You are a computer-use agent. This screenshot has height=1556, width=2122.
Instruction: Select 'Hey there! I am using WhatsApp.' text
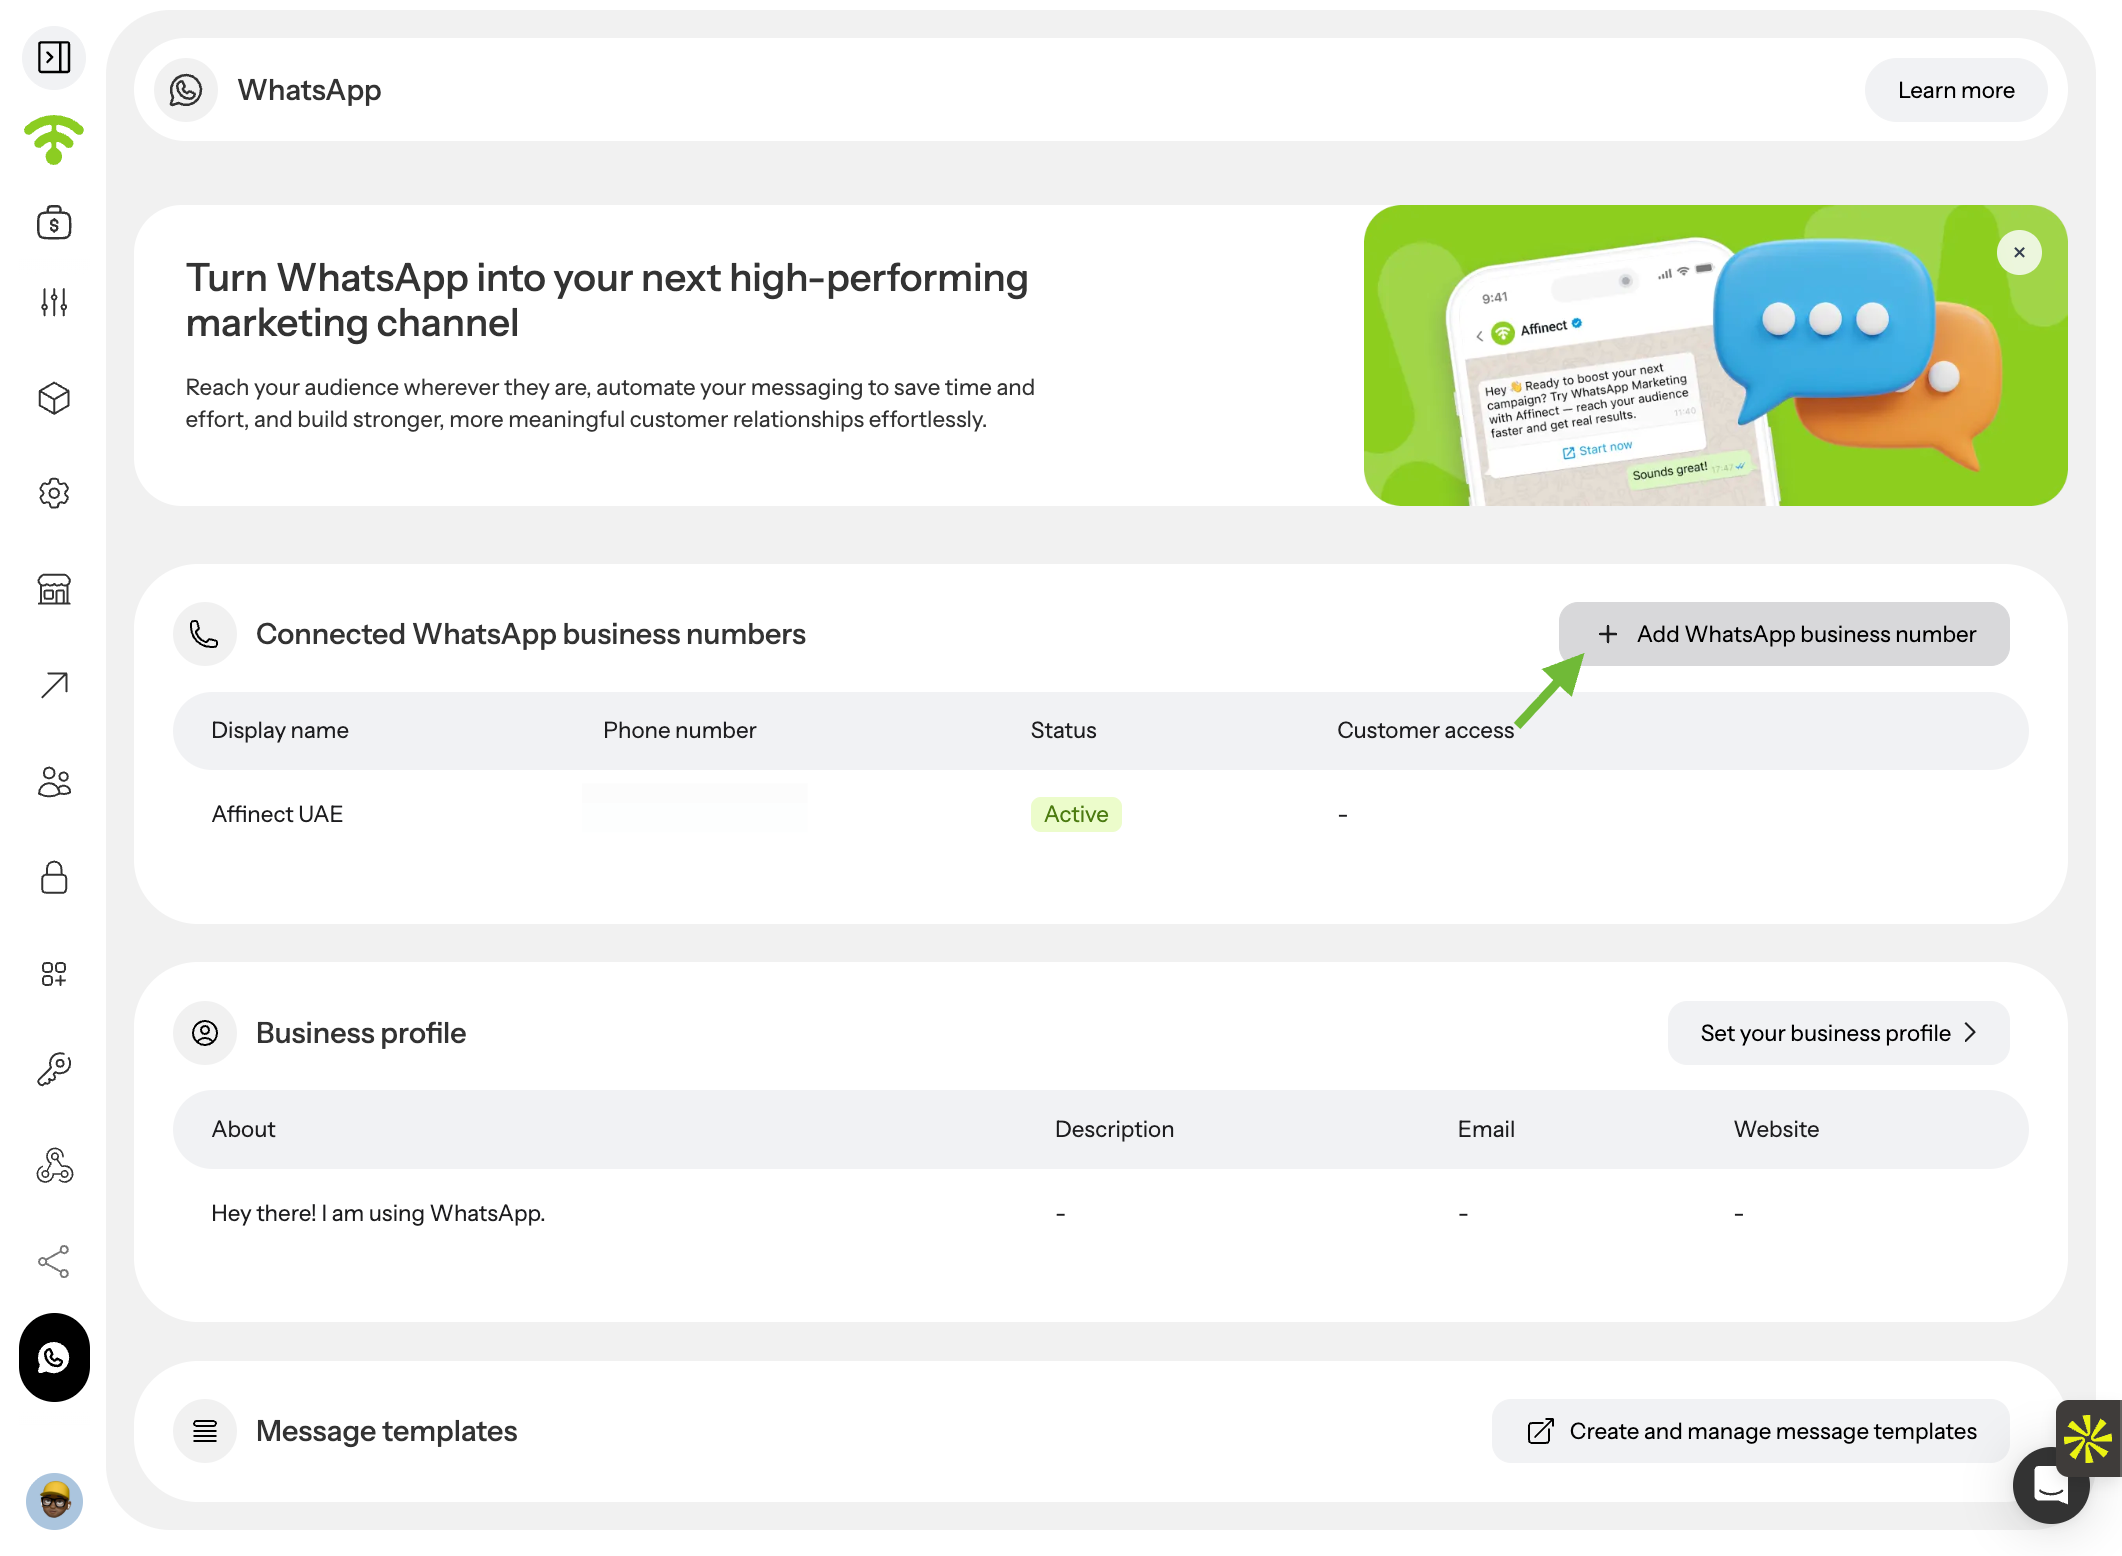378,1213
